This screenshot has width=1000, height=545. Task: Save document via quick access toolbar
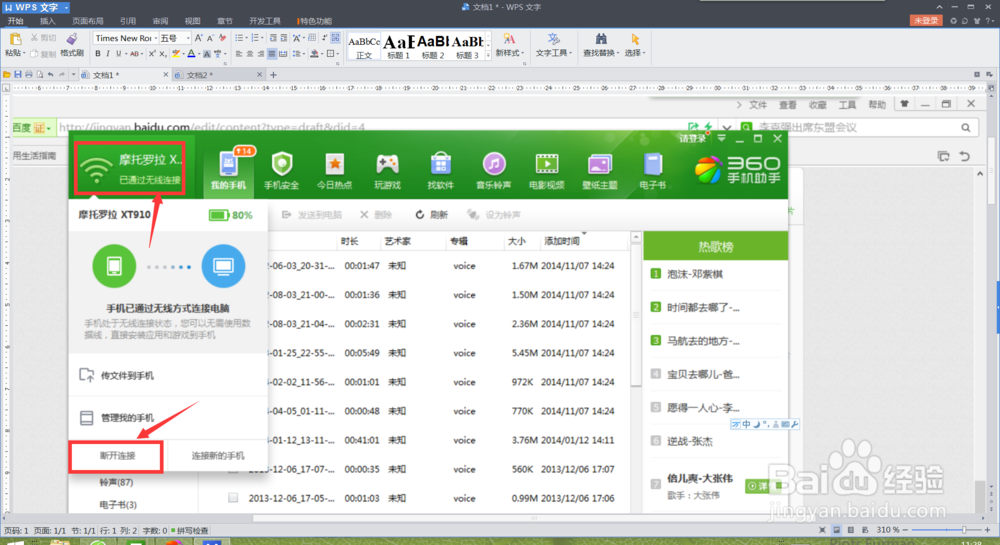point(18,75)
